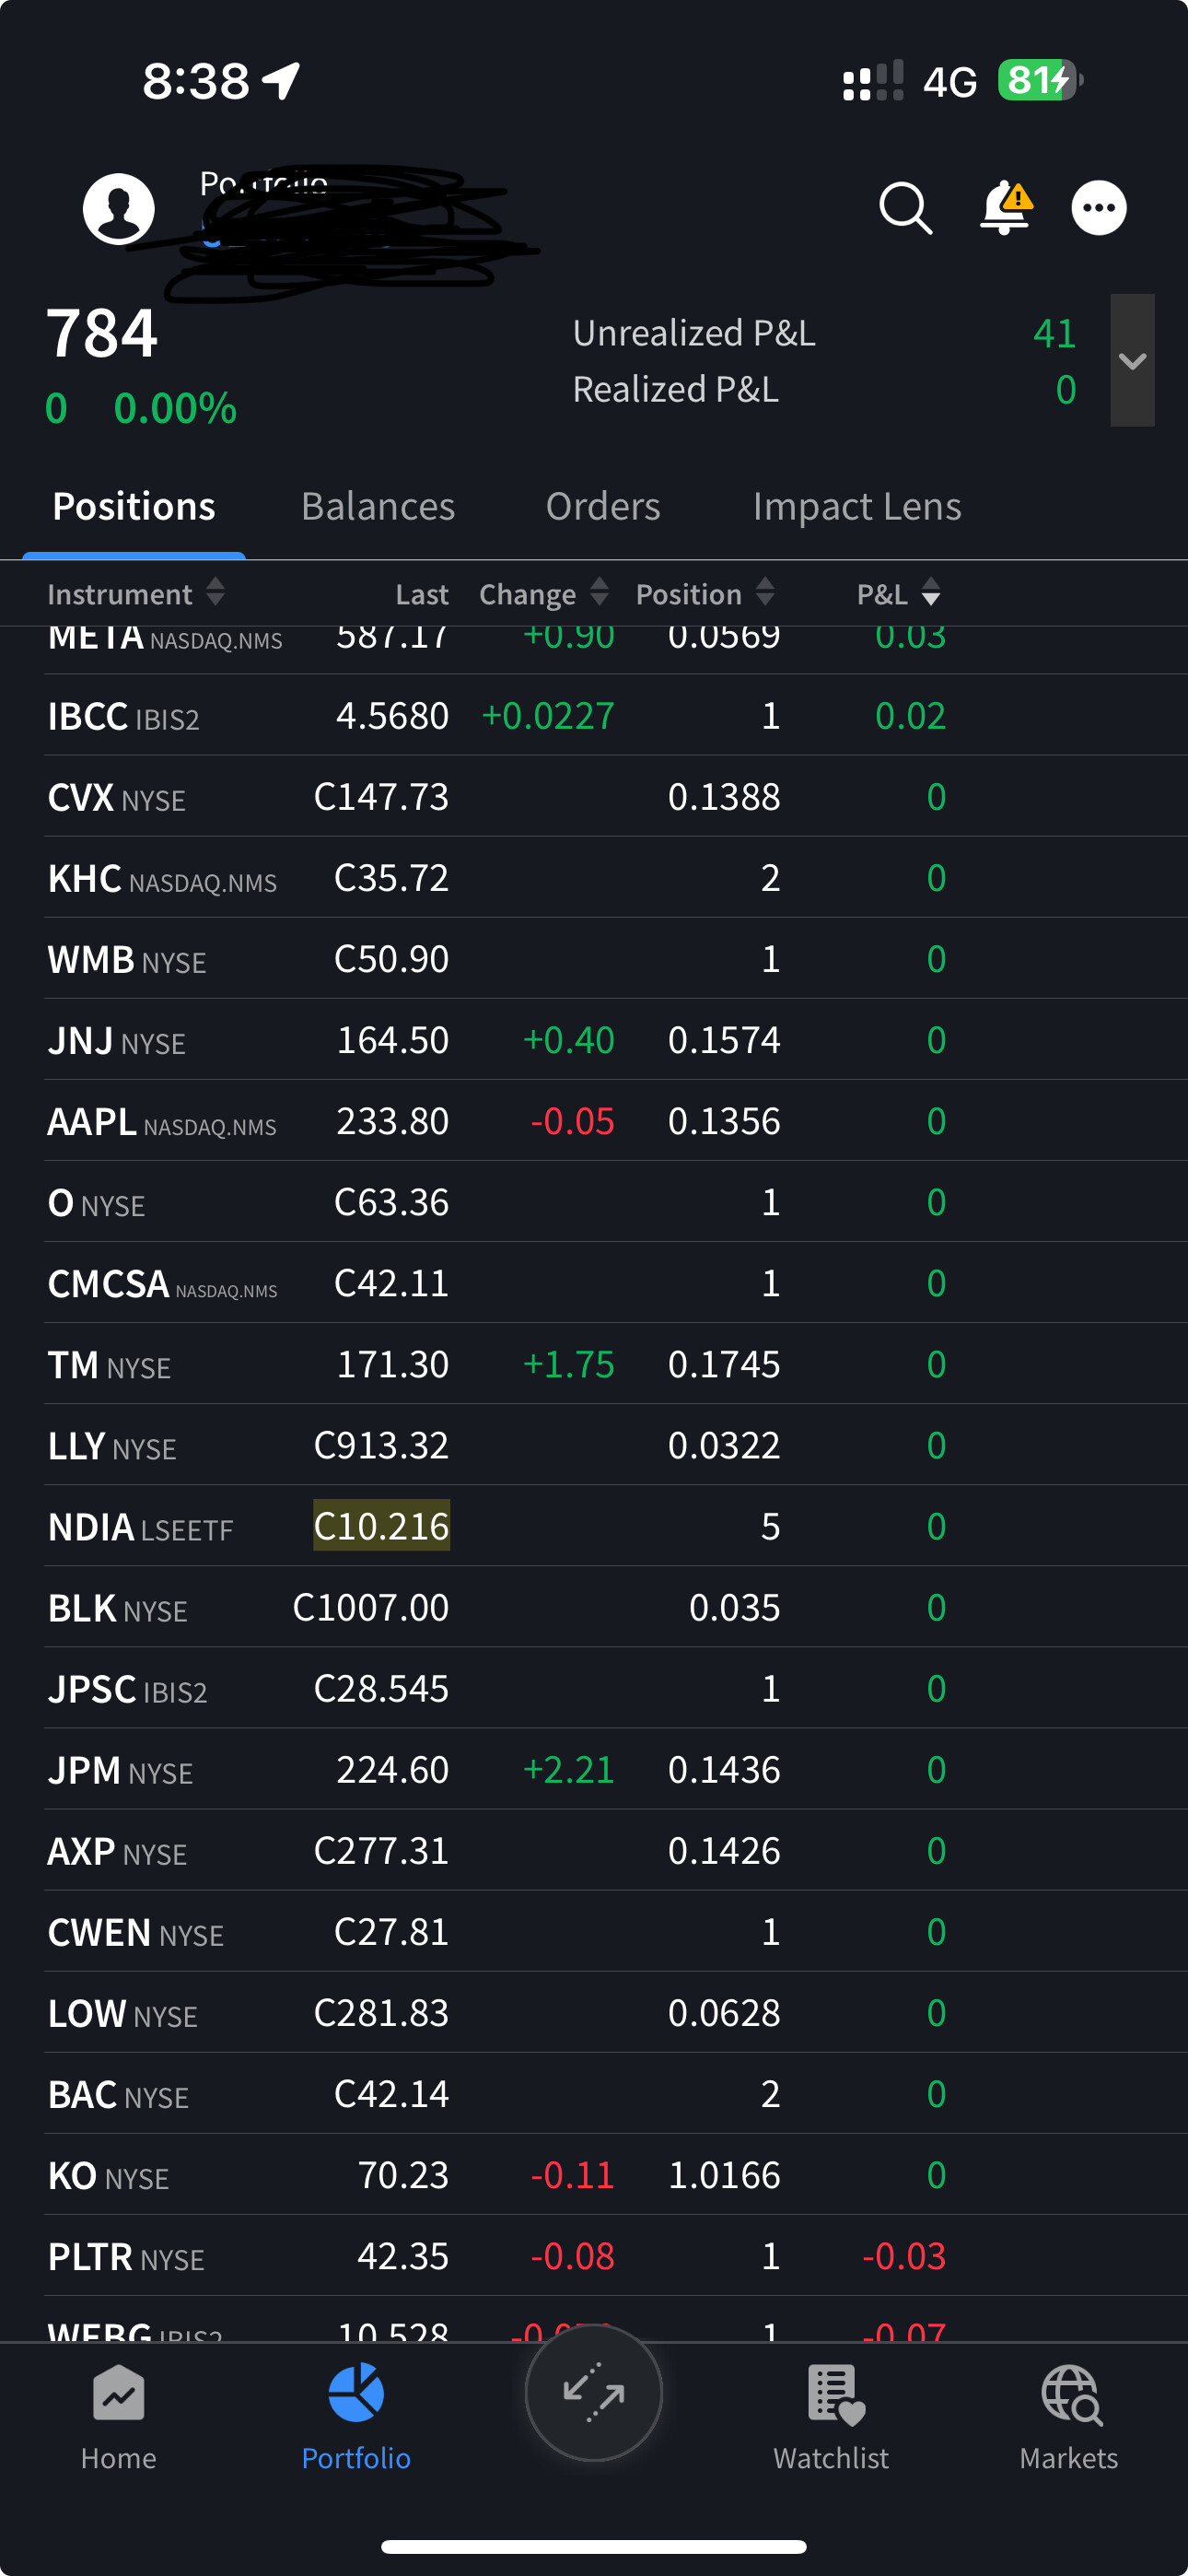Tap the location arrow in status bar
Screen dimensions: 1188x2576
(x=281, y=80)
